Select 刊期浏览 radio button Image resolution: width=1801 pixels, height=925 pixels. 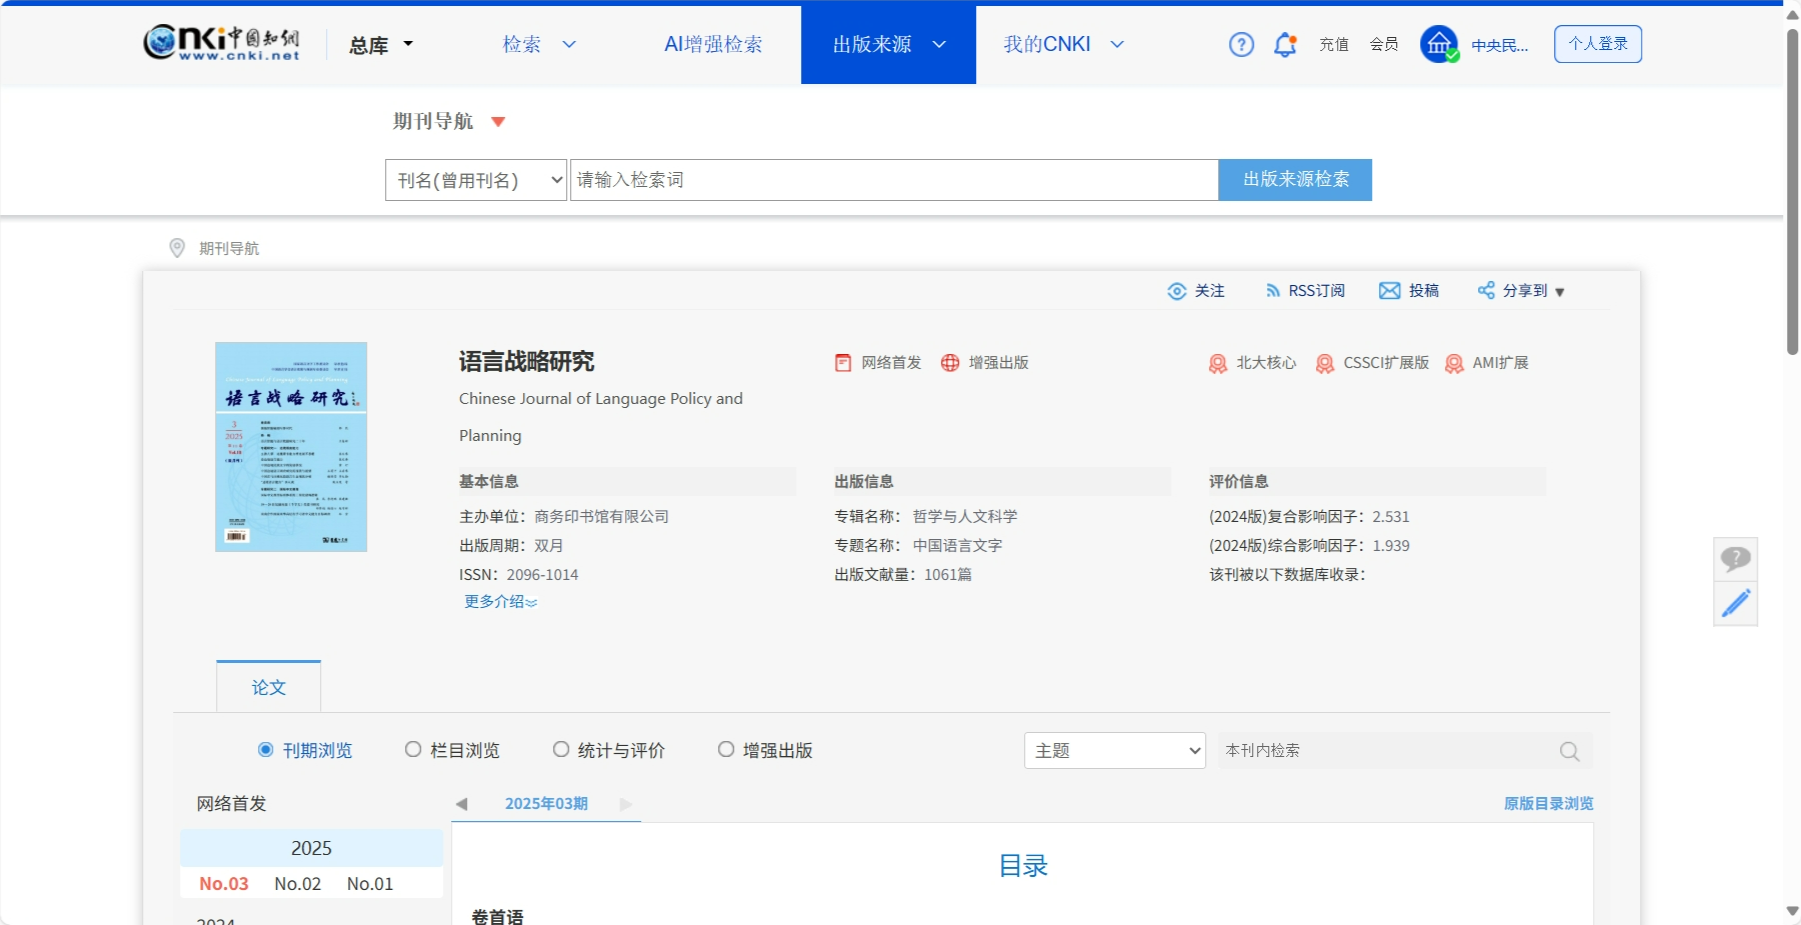[266, 749]
